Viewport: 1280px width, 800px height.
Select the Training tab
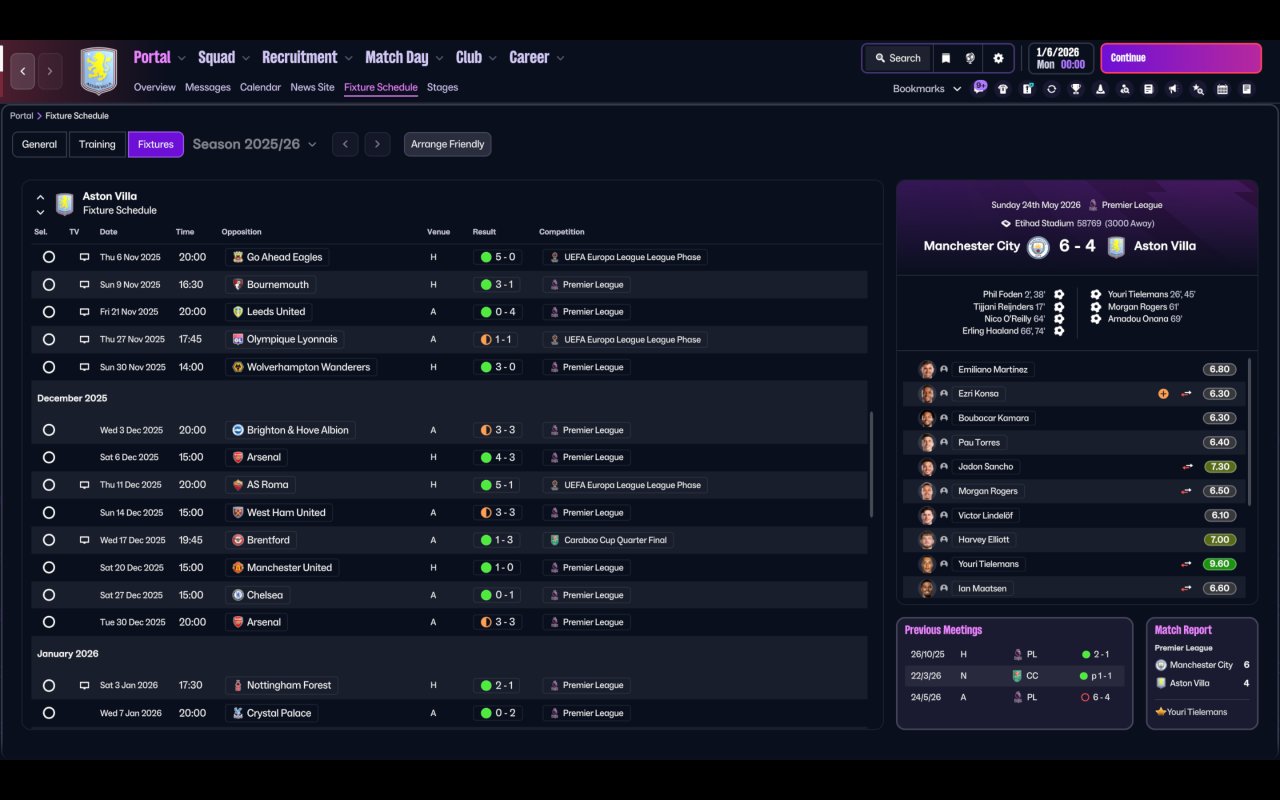97,144
